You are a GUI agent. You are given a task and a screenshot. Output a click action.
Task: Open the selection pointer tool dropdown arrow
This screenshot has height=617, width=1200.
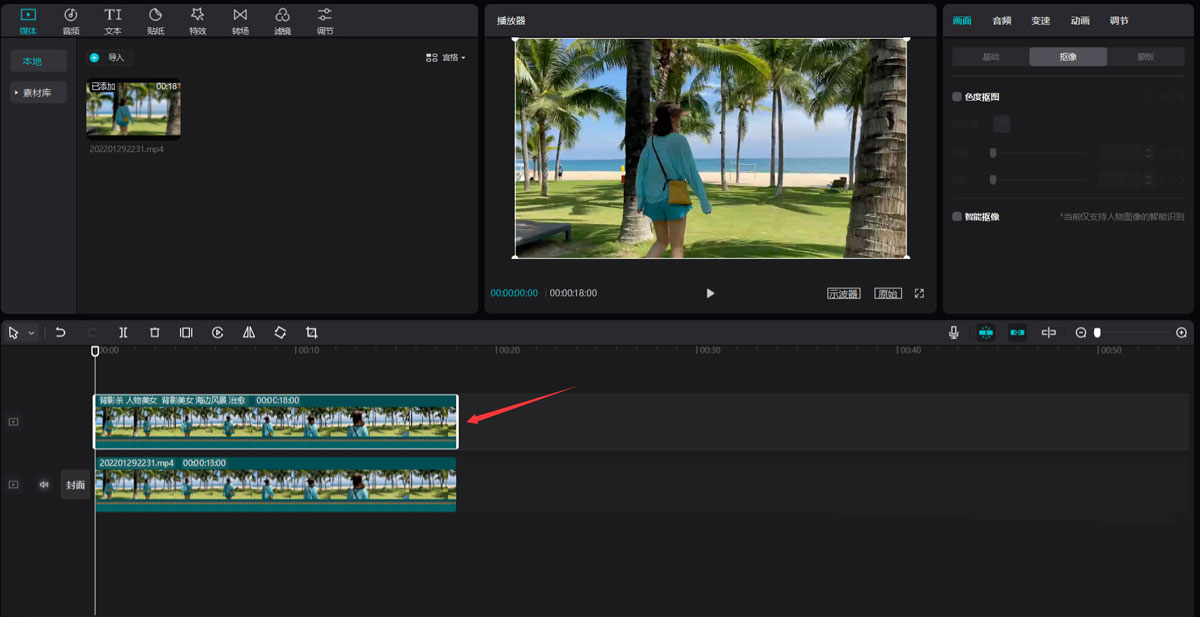click(31, 333)
